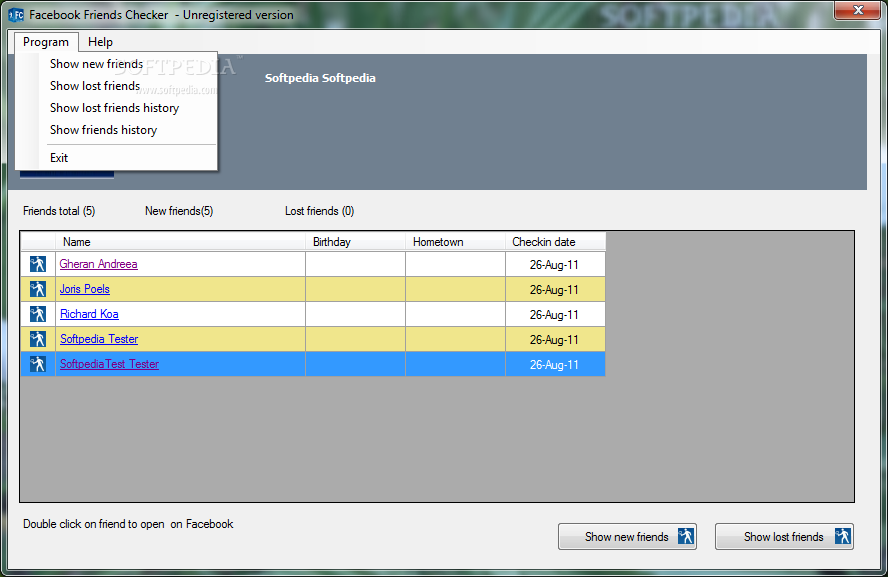The width and height of the screenshot is (888, 577).
Task: Sort by the Name column header
Action: pyautogui.click(x=180, y=242)
